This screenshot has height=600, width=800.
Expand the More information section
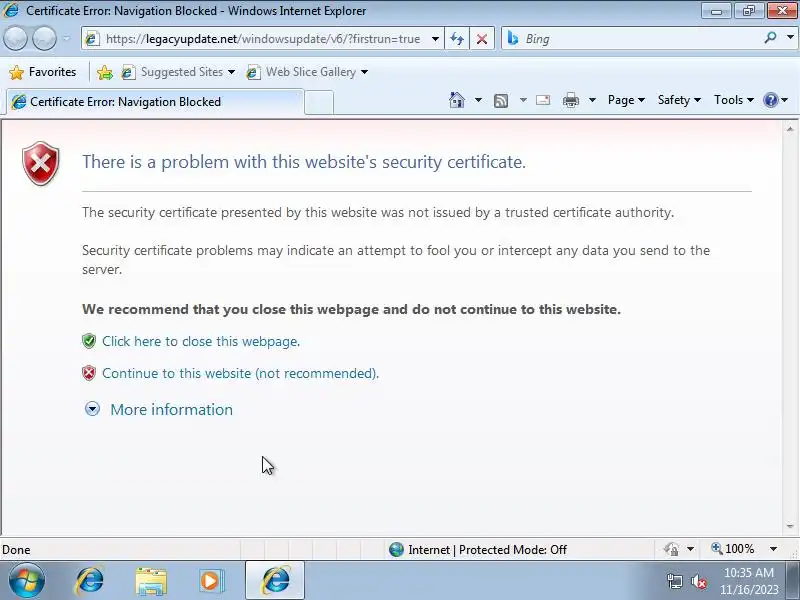coord(158,409)
